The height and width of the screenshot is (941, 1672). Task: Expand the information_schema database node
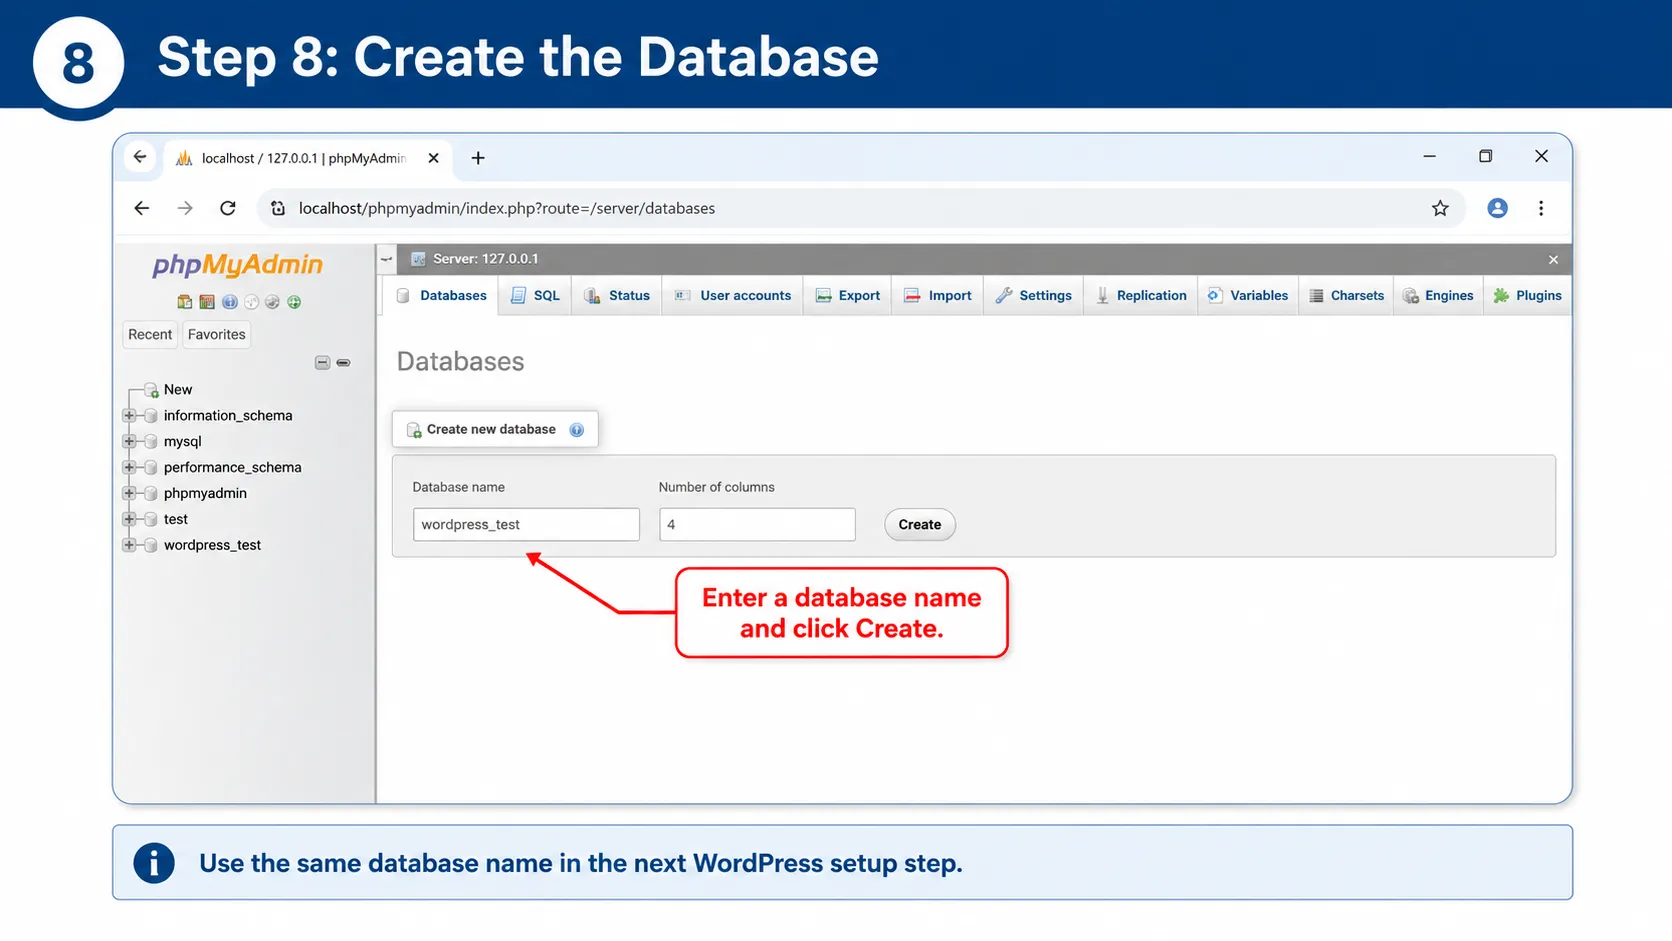pyautogui.click(x=129, y=416)
